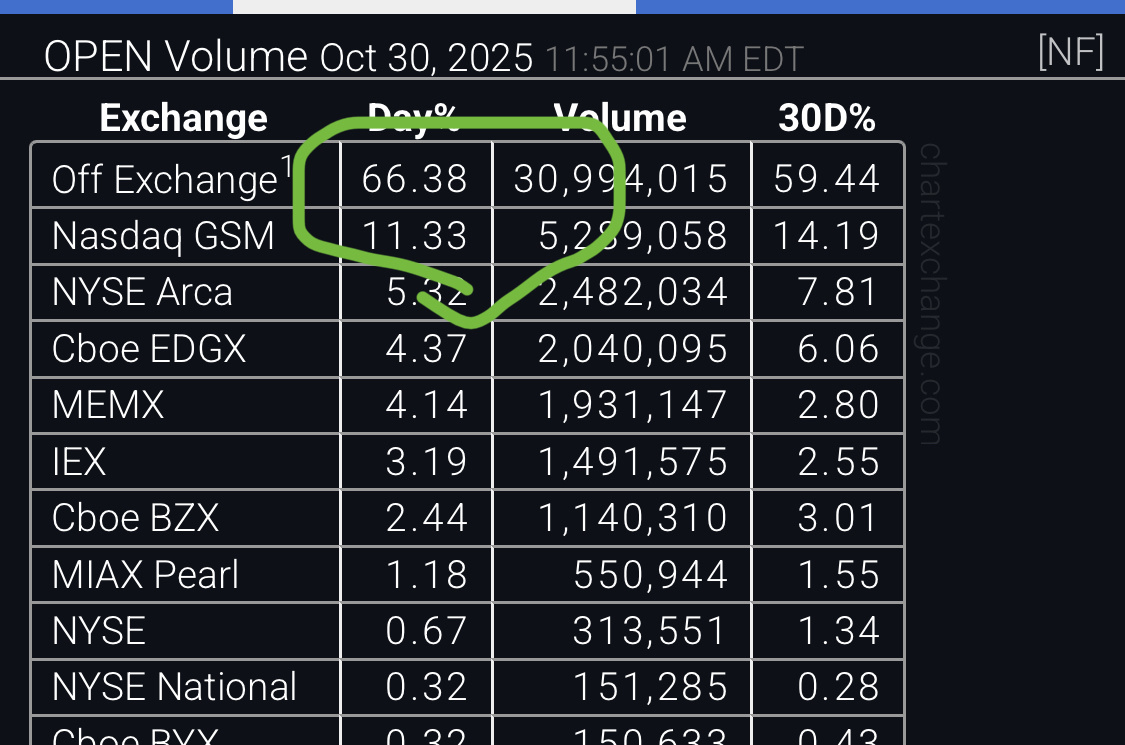1125x745 pixels.
Task: Select the Exchange column header
Action: (184, 118)
